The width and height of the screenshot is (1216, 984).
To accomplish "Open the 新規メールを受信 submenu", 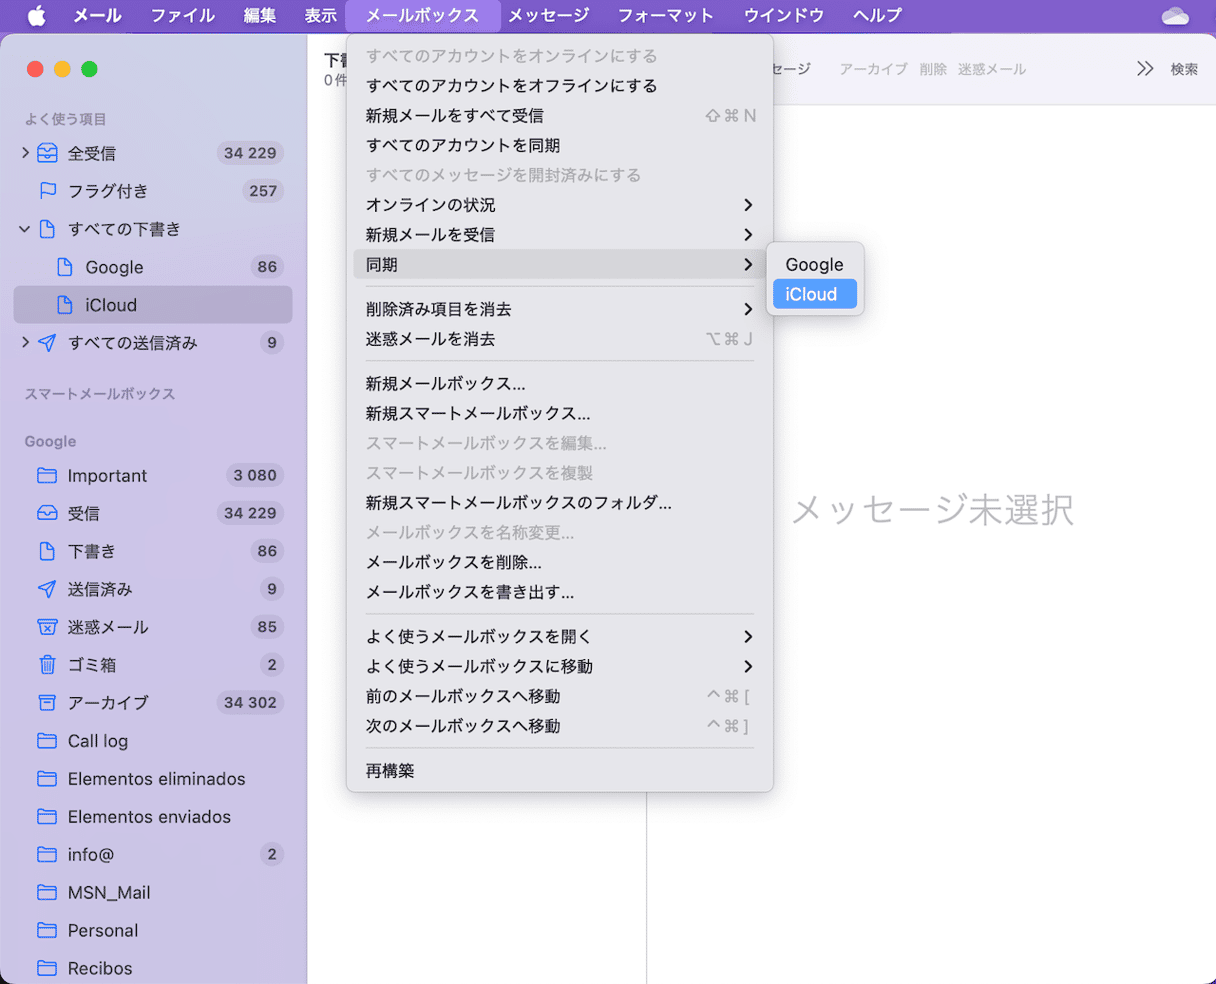I will click(x=560, y=235).
